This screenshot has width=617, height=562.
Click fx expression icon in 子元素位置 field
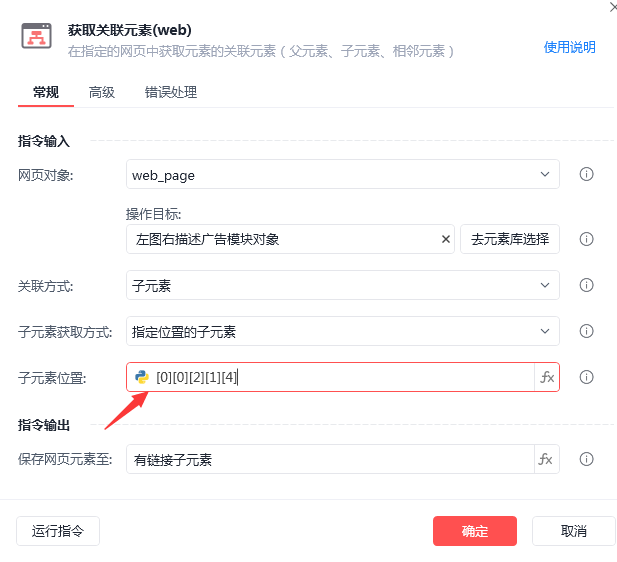tap(547, 377)
